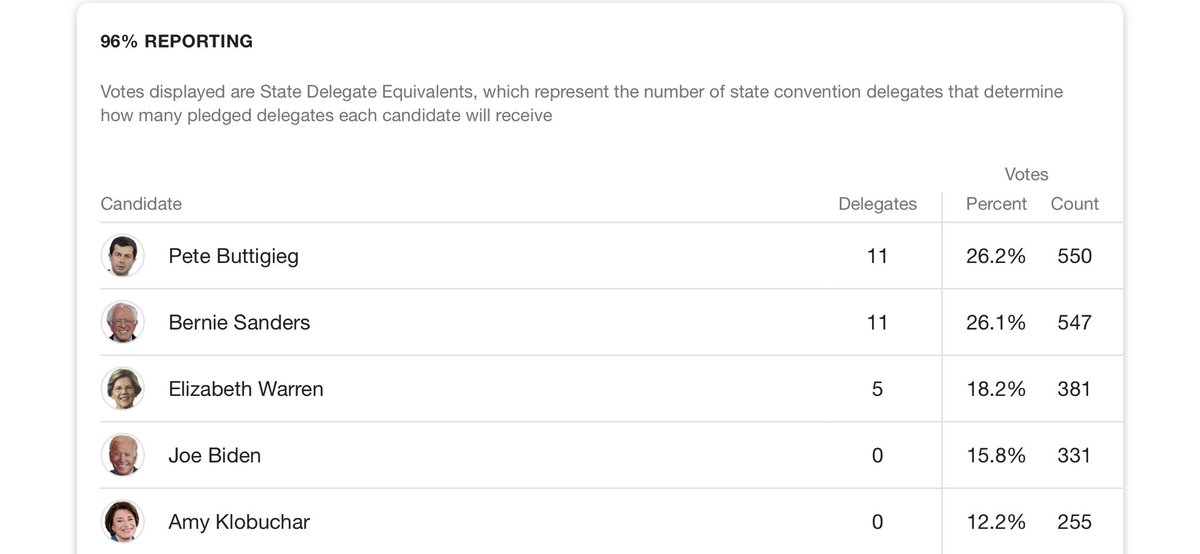Click Amy Klobuchar's avatar photo
The width and height of the screenshot is (1200, 554).
(x=123, y=522)
